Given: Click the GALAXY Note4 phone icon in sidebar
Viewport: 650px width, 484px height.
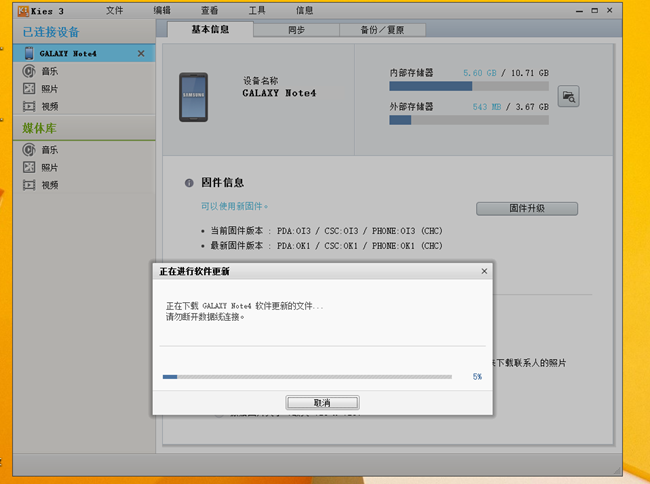Looking at the screenshot, I should click(x=29, y=53).
